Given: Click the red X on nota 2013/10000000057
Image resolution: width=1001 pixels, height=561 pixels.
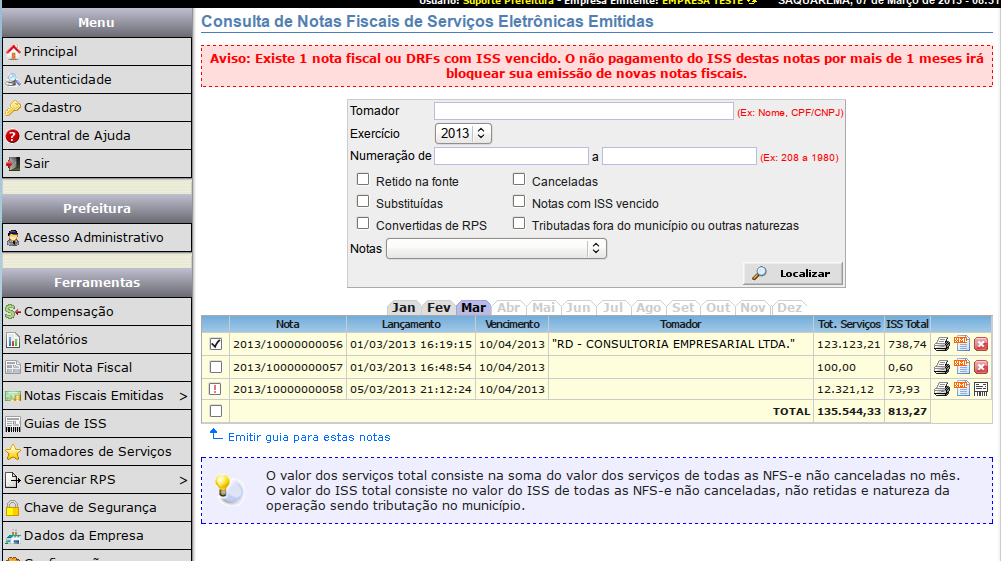Looking at the screenshot, I should pyautogui.click(x=981, y=367).
